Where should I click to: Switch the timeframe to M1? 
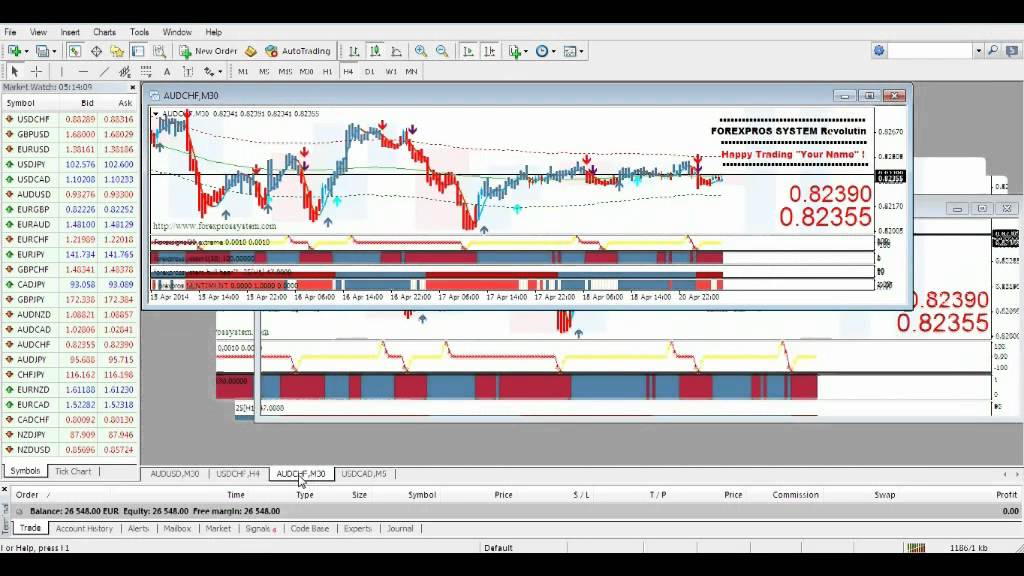tap(243, 71)
